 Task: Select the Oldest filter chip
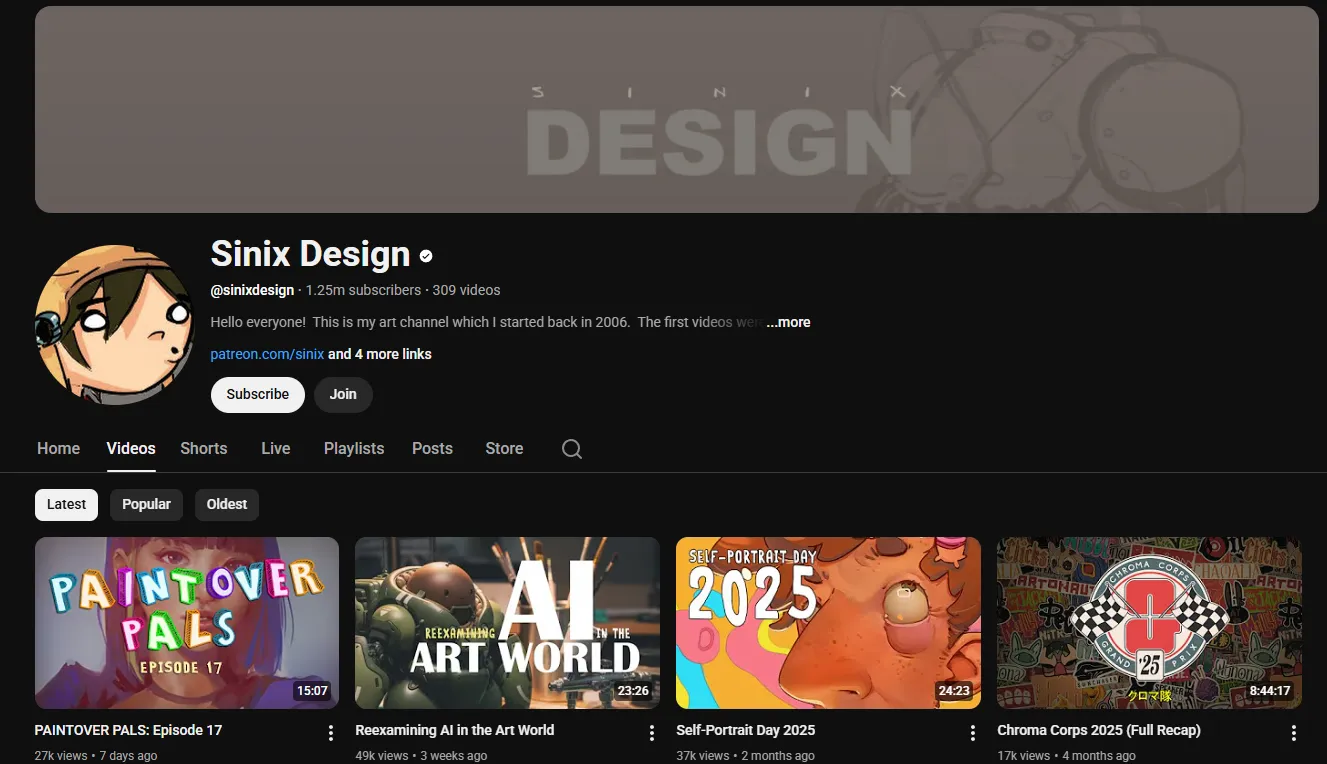pyautogui.click(x=226, y=504)
